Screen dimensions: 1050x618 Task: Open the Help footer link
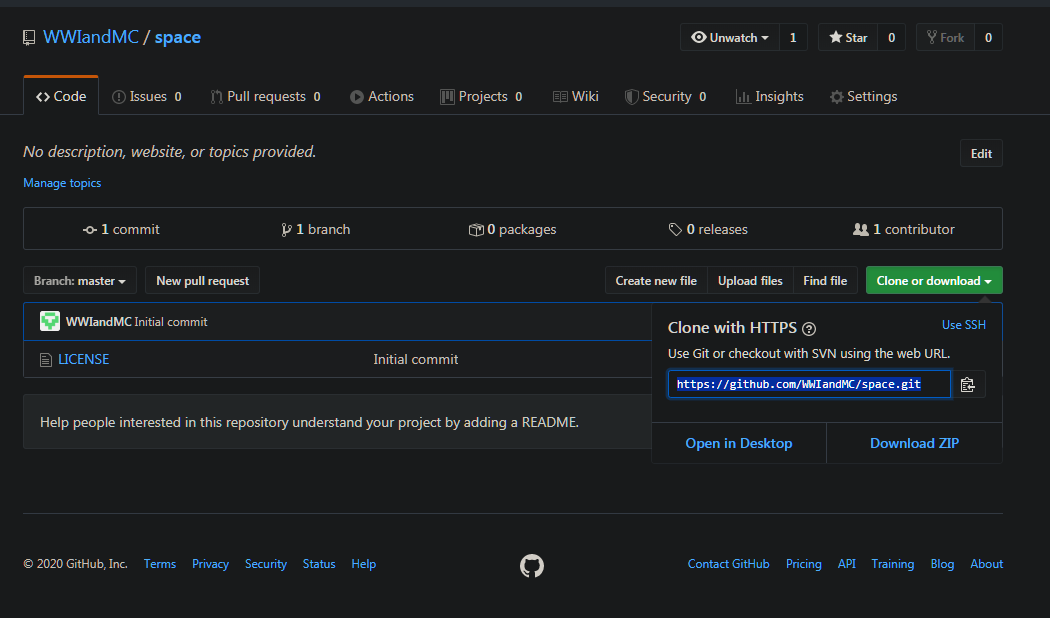(364, 564)
